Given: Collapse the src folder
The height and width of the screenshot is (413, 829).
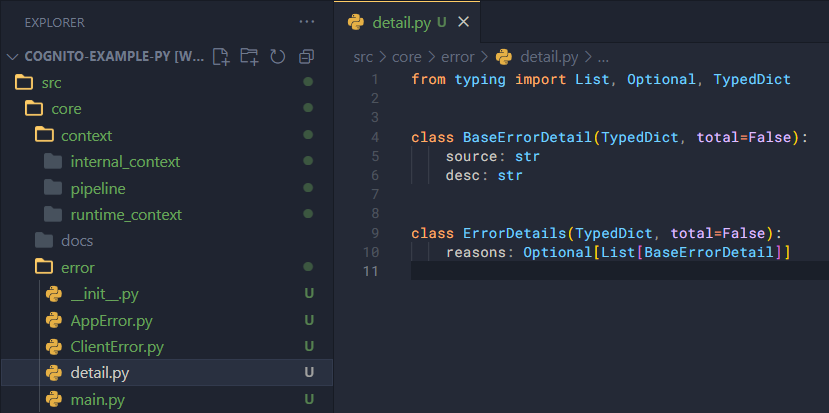Looking at the screenshot, I should tap(51, 82).
